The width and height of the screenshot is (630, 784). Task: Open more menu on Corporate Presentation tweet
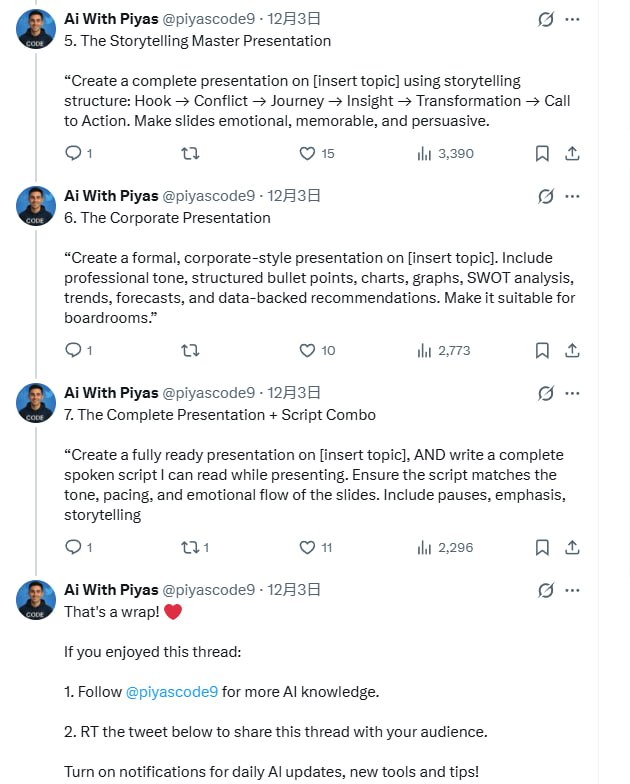[572, 196]
